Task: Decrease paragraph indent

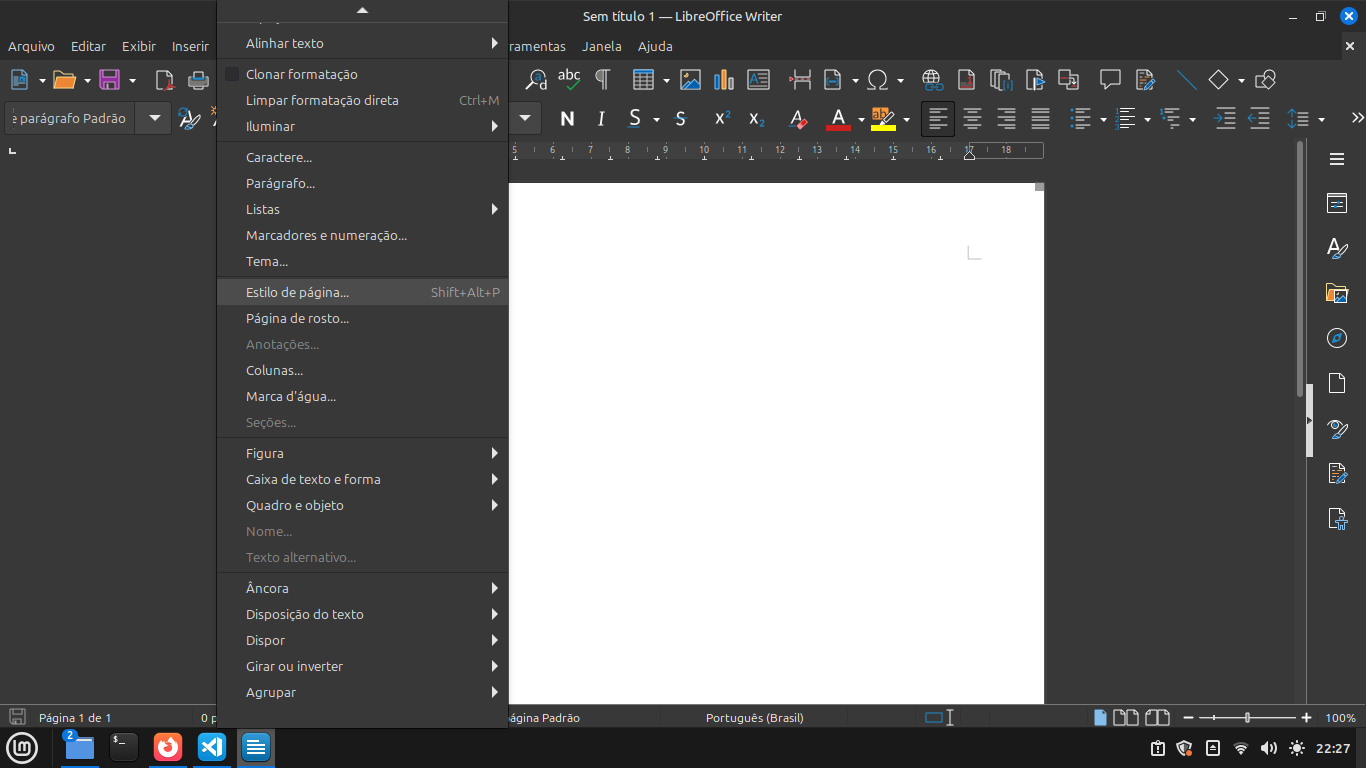Action: [1260, 119]
